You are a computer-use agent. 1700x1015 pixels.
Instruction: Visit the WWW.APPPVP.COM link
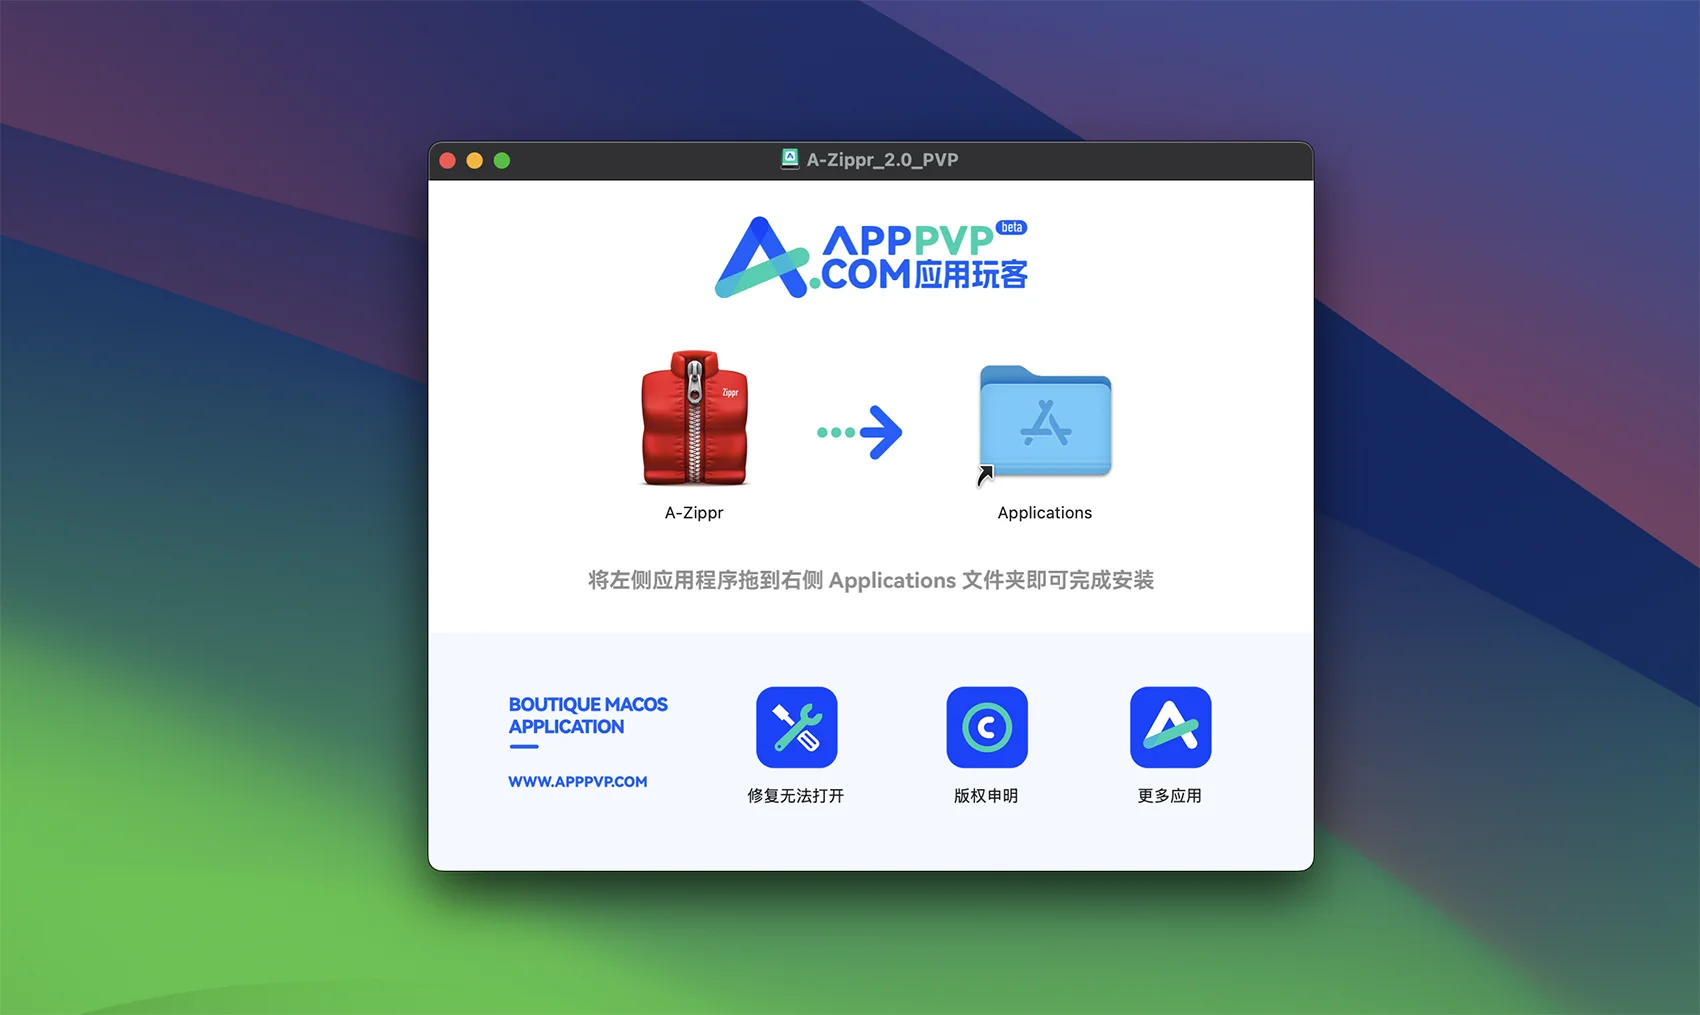coord(578,782)
